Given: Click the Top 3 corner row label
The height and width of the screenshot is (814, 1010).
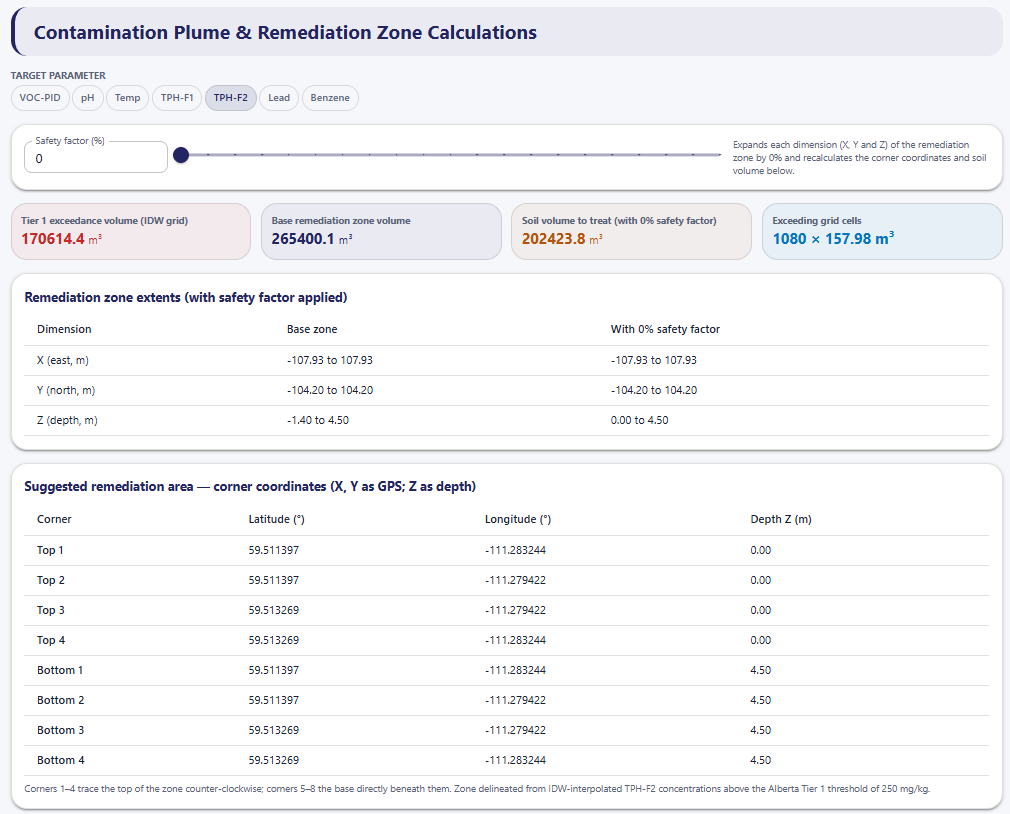Looking at the screenshot, I should point(50,610).
